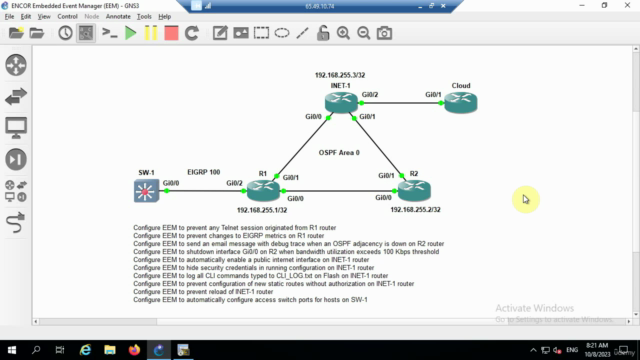640x360 pixels.
Task: Open the Tools menu
Action: (144, 16)
